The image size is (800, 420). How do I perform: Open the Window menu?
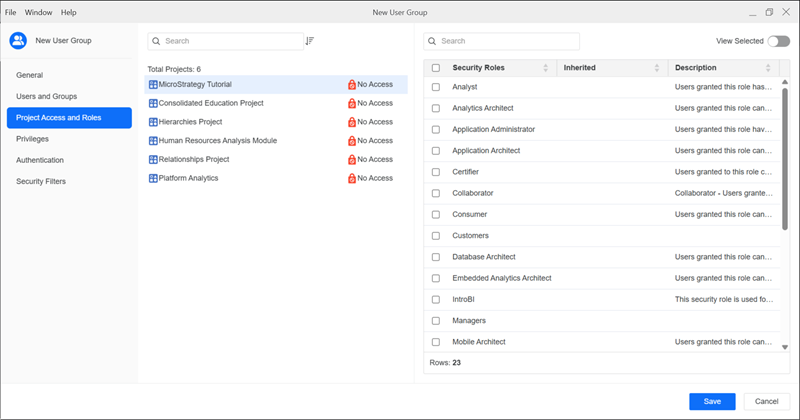pyautogui.click(x=39, y=12)
